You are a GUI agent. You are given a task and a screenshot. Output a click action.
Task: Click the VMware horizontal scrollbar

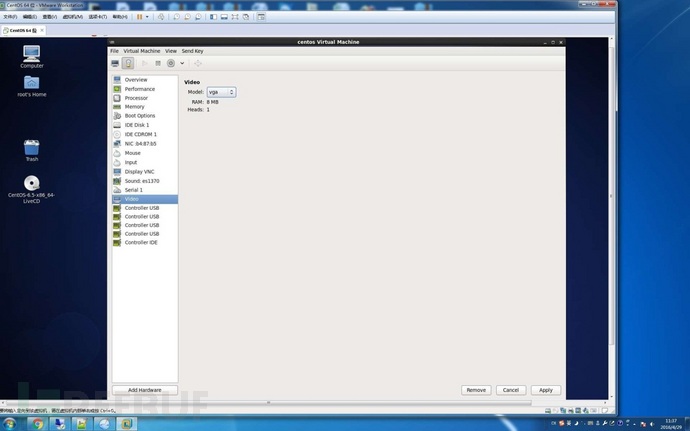point(268,403)
